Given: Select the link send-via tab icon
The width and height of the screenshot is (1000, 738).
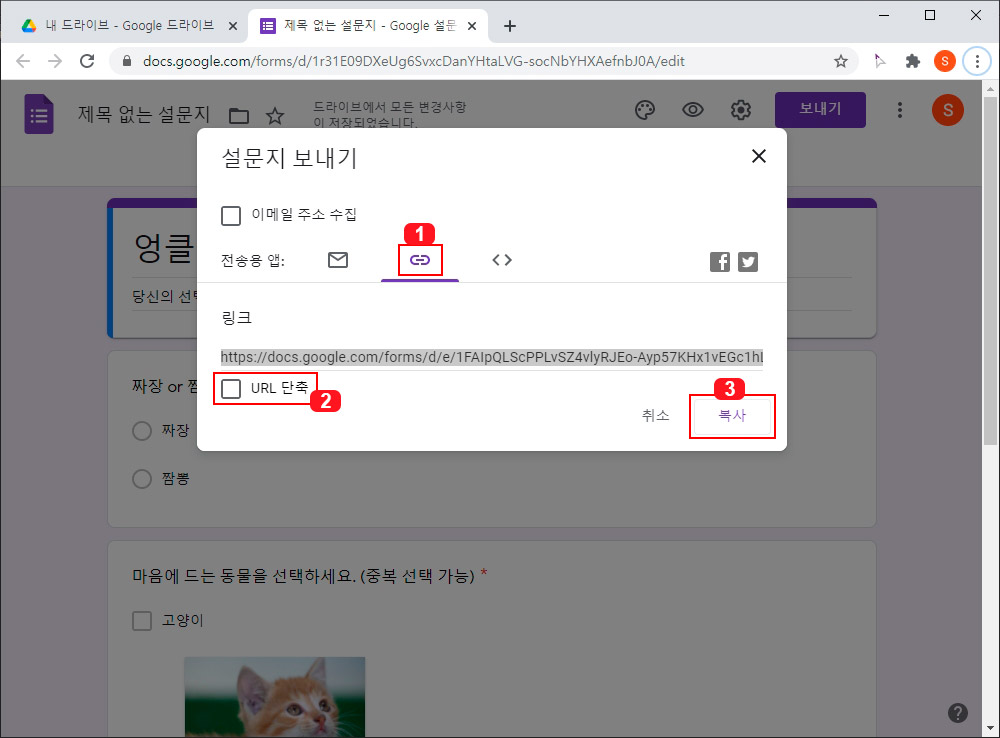Looking at the screenshot, I should click(x=420, y=260).
